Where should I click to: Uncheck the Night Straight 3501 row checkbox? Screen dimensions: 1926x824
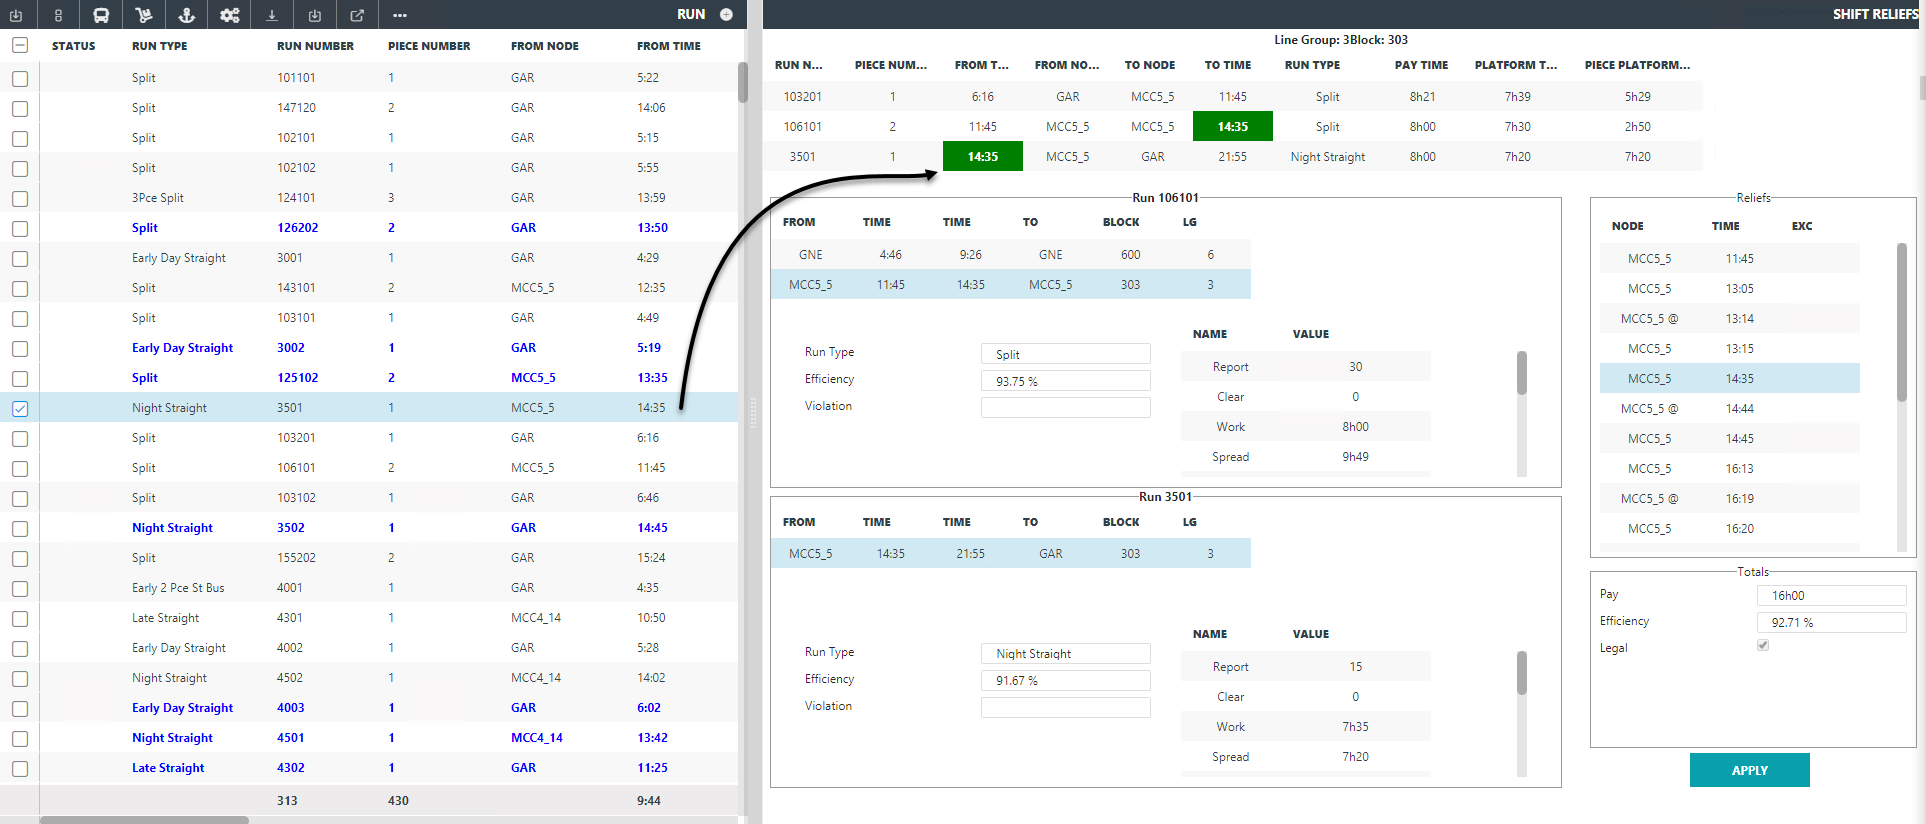[20, 408]
